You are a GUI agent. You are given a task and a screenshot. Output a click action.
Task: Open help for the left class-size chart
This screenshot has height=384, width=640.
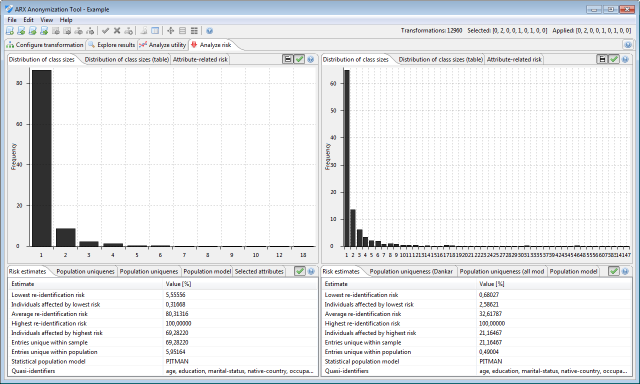(x=311, y=60)
